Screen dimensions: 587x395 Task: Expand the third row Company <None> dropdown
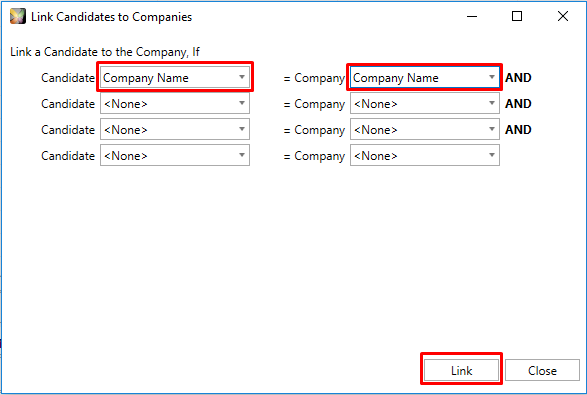pyautogui.click(x=425, y=129)
